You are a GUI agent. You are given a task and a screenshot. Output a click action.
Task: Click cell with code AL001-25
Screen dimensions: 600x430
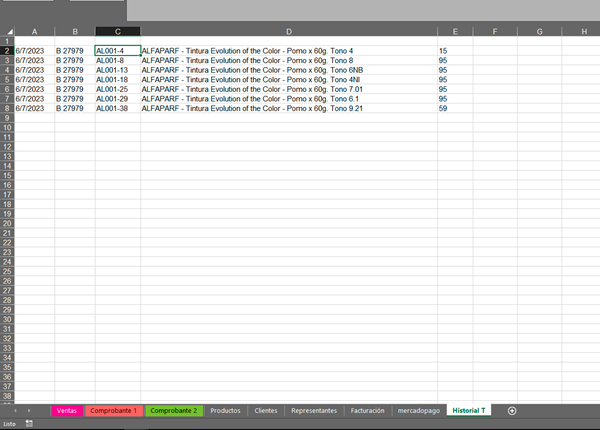(x=118, y=89)
